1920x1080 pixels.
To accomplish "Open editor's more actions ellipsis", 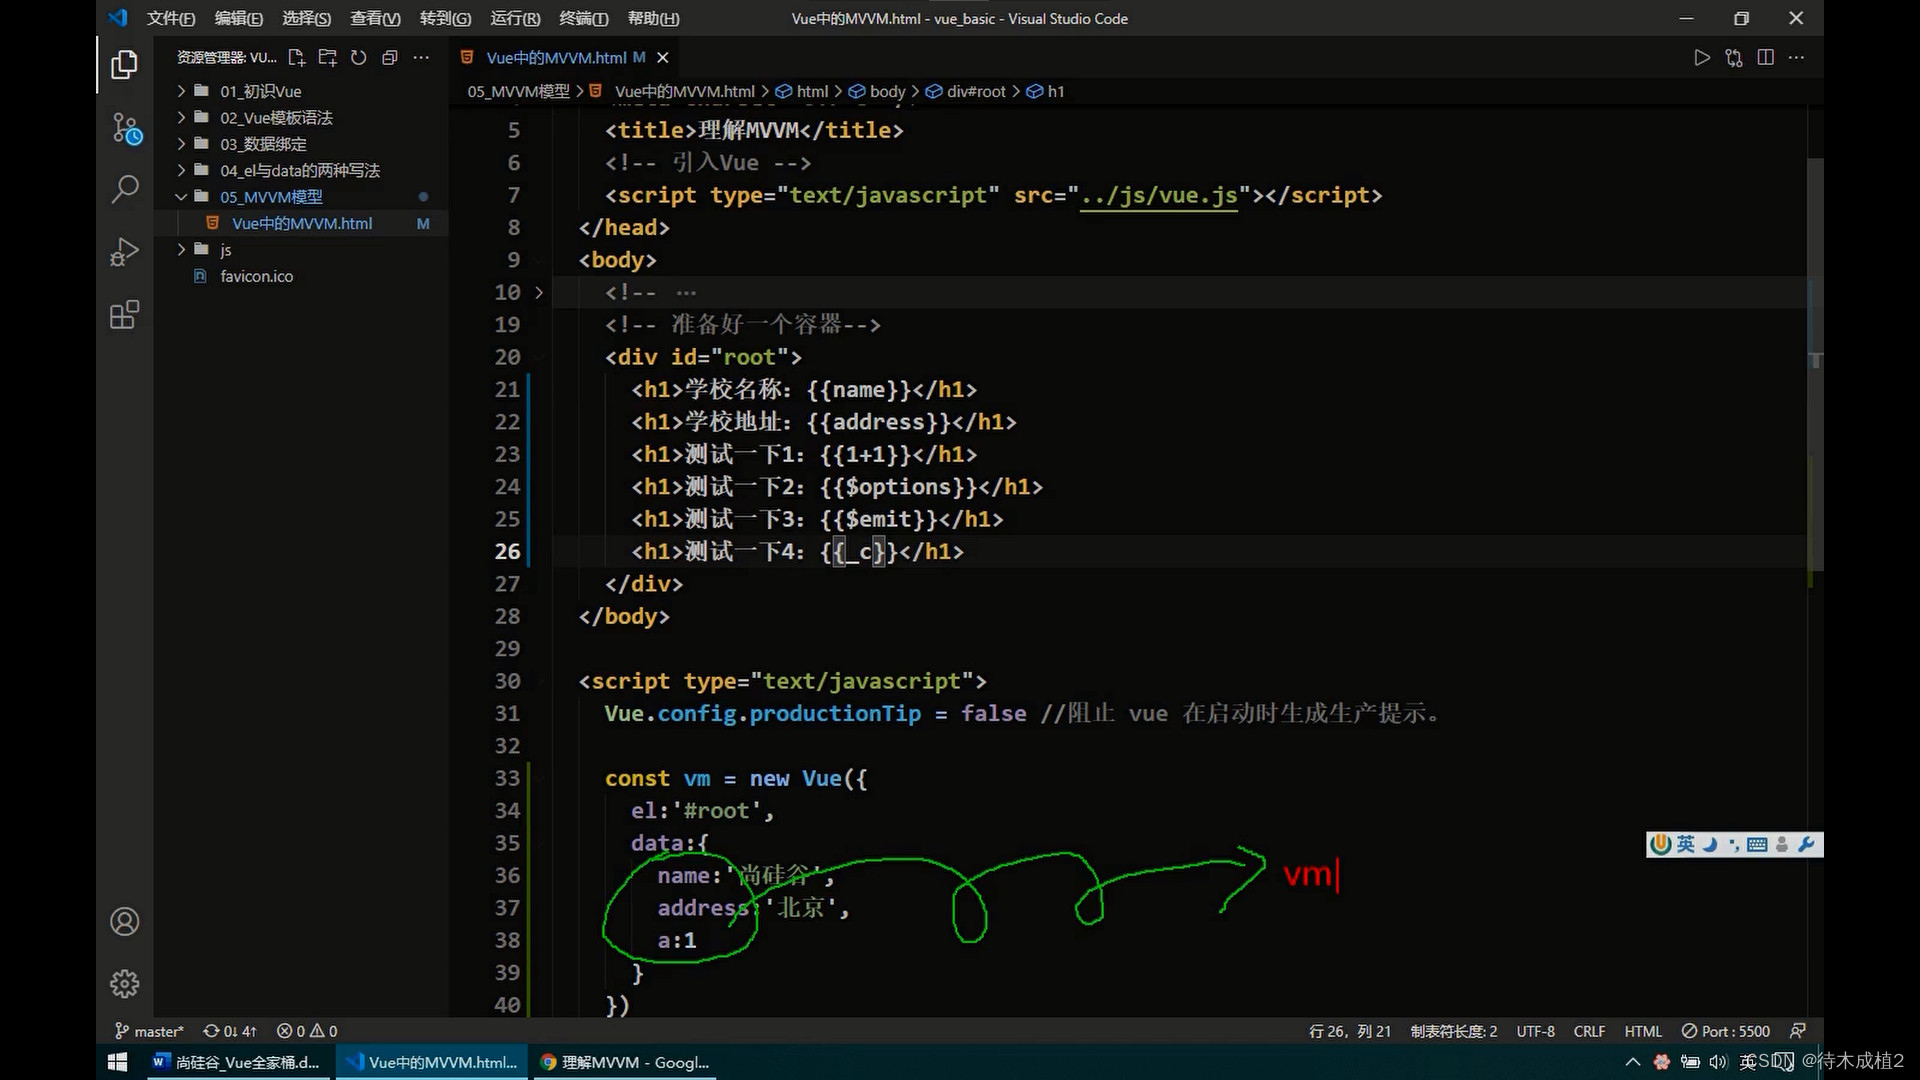I will point(1797,58).
